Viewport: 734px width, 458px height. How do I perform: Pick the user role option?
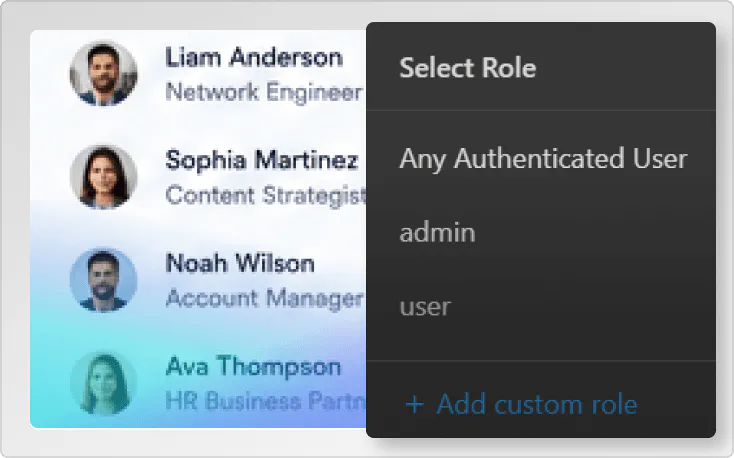(x=425, y=307)
